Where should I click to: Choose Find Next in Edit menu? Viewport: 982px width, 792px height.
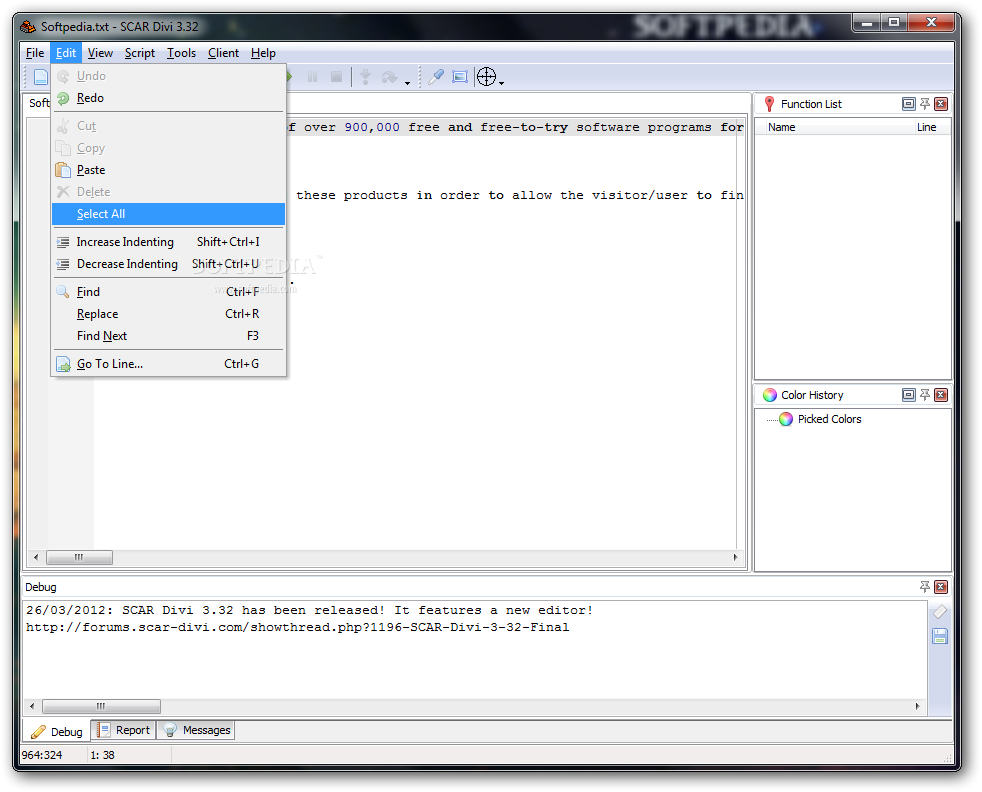click(168, 336)
